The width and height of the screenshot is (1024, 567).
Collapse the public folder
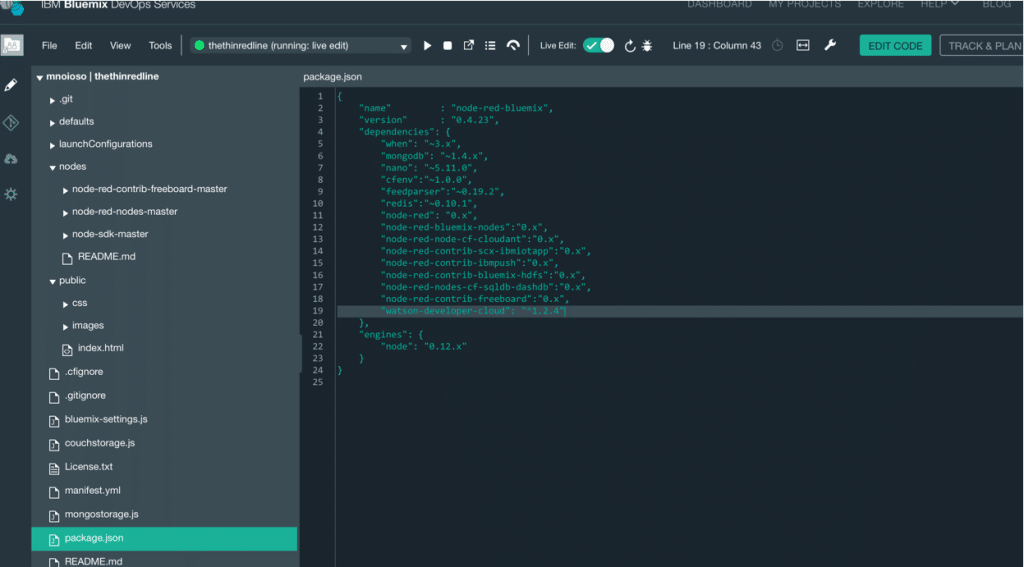click(53, 282)
